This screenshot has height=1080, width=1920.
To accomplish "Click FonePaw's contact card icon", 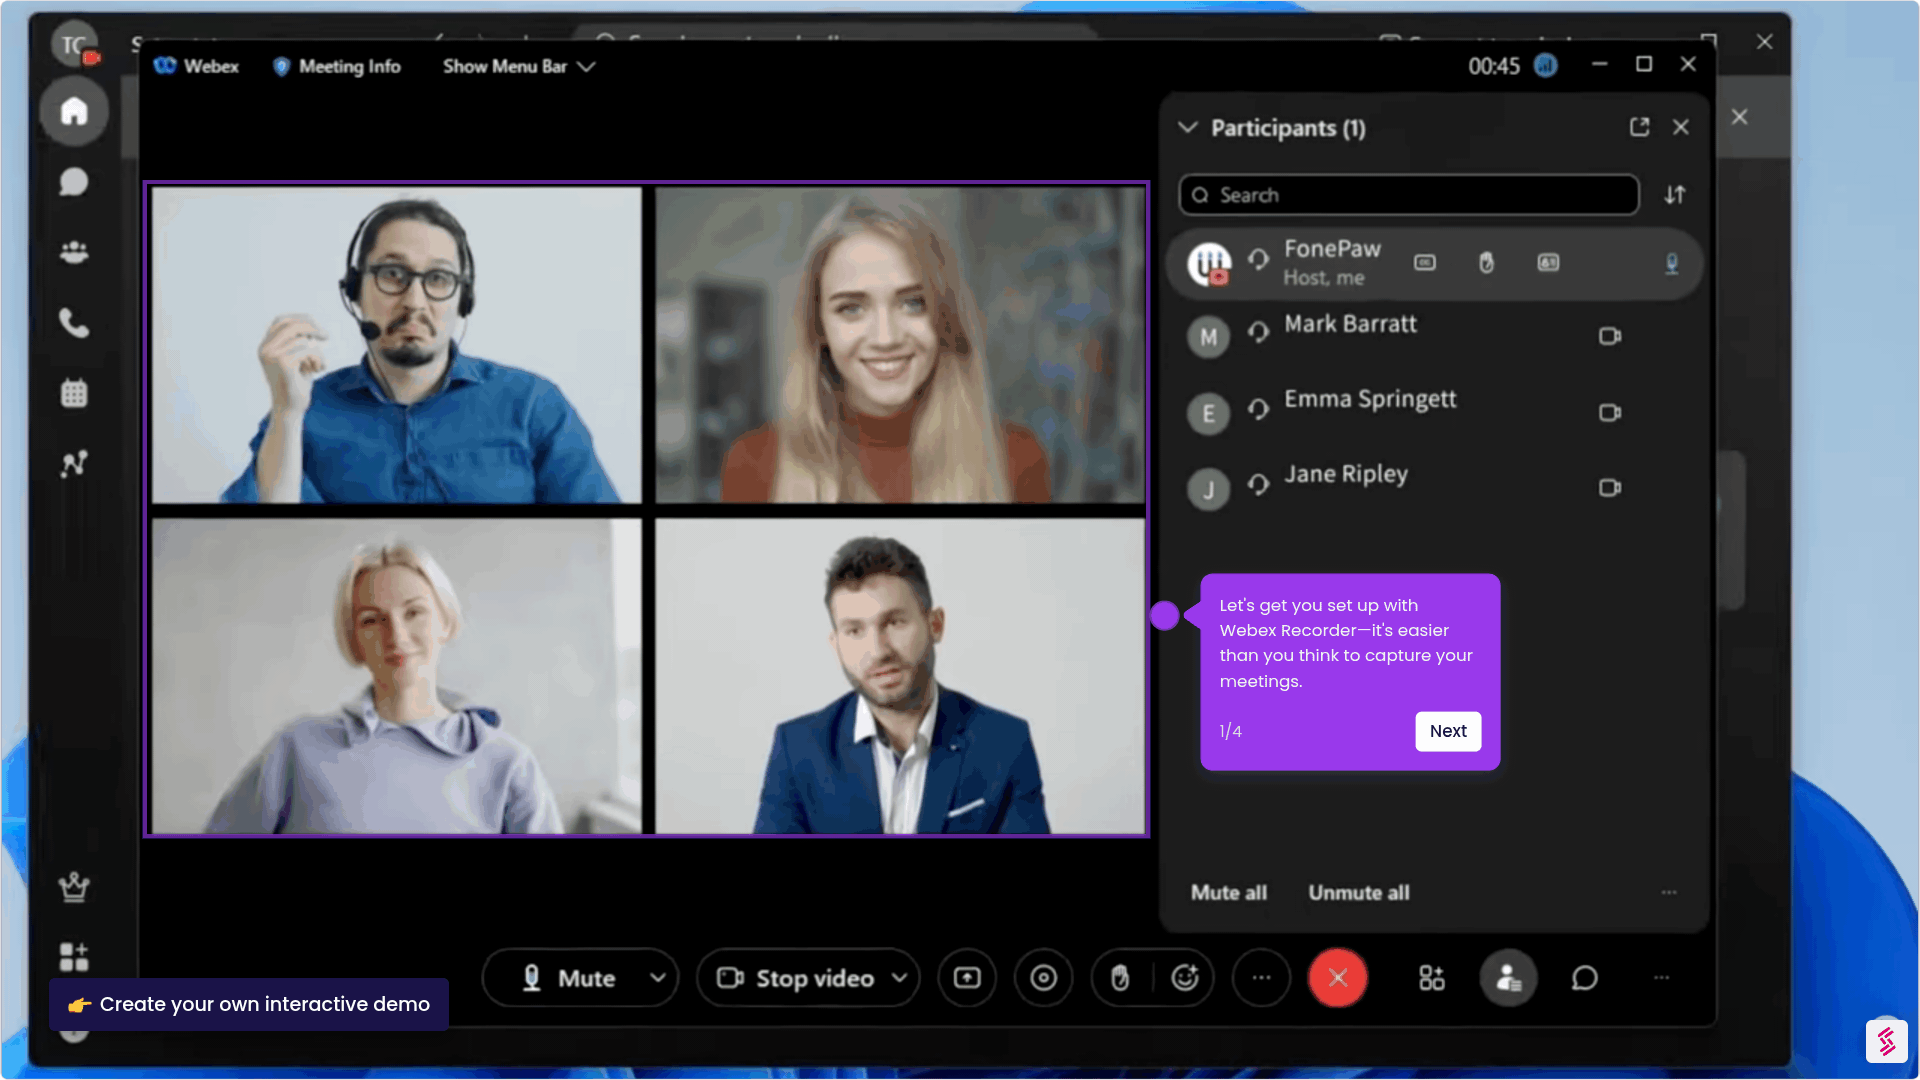I will 1548,263.
